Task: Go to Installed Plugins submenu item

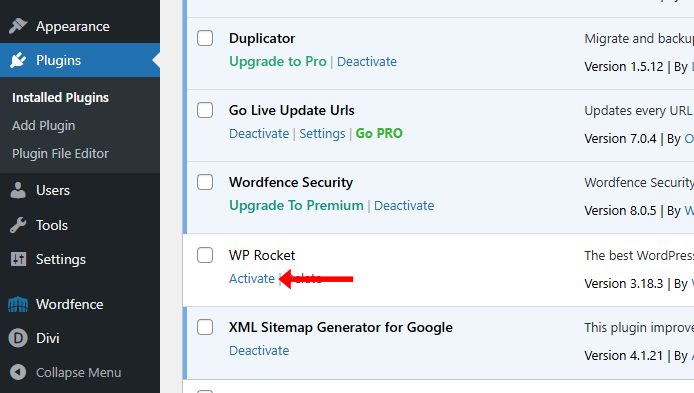Action: [60, 97]
